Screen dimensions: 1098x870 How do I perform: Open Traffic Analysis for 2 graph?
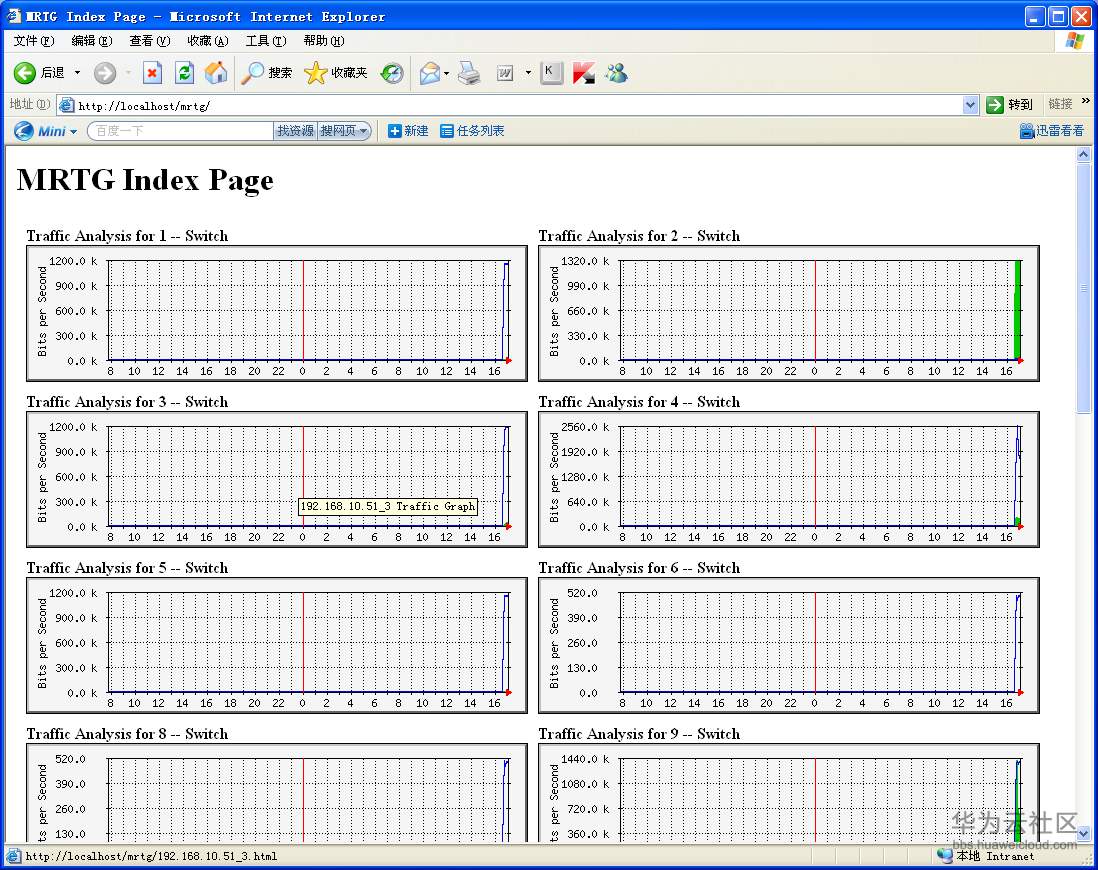click(x=788, y=313)
